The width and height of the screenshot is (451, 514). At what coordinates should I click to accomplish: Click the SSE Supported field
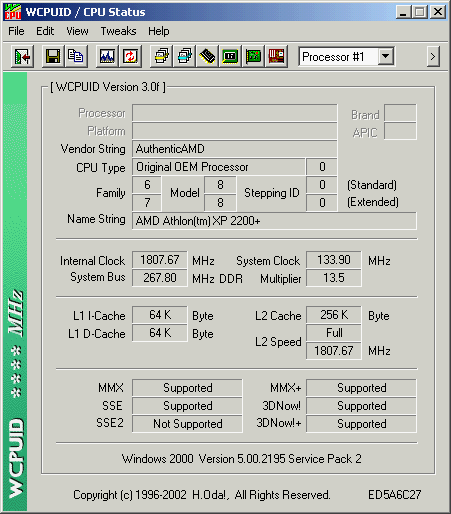click(187, 406)
